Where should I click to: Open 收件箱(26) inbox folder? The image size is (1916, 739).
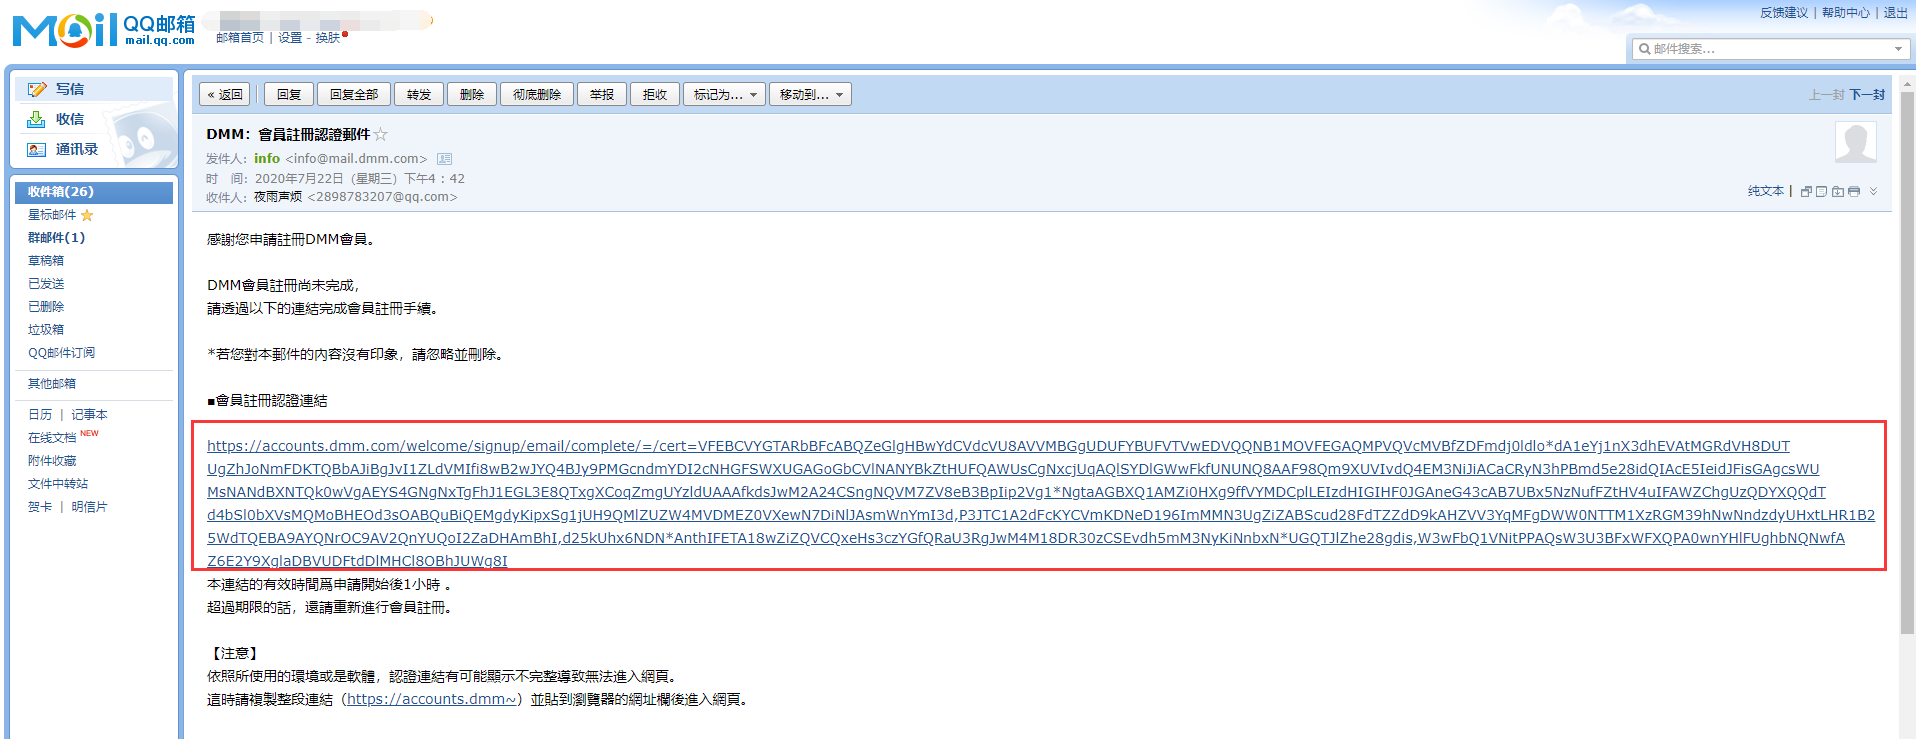(x=94, y=192)
